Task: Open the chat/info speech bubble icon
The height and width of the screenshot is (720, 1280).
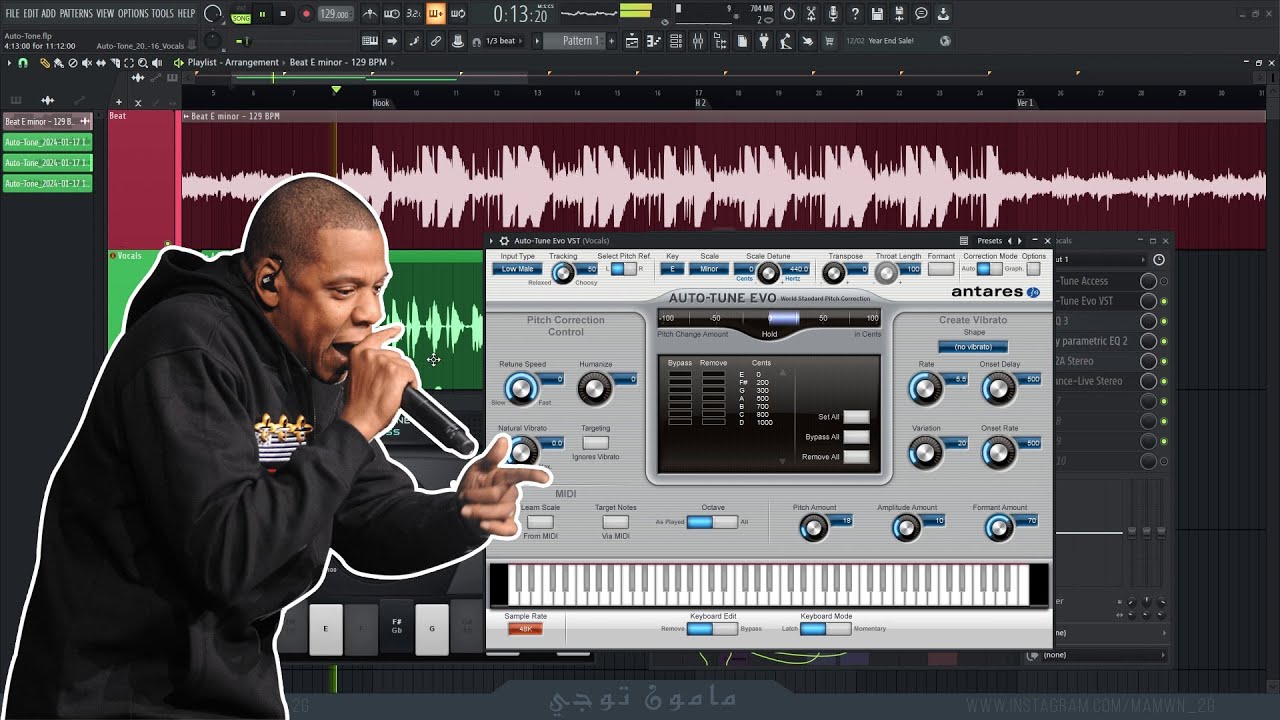Action: point(921,14)
